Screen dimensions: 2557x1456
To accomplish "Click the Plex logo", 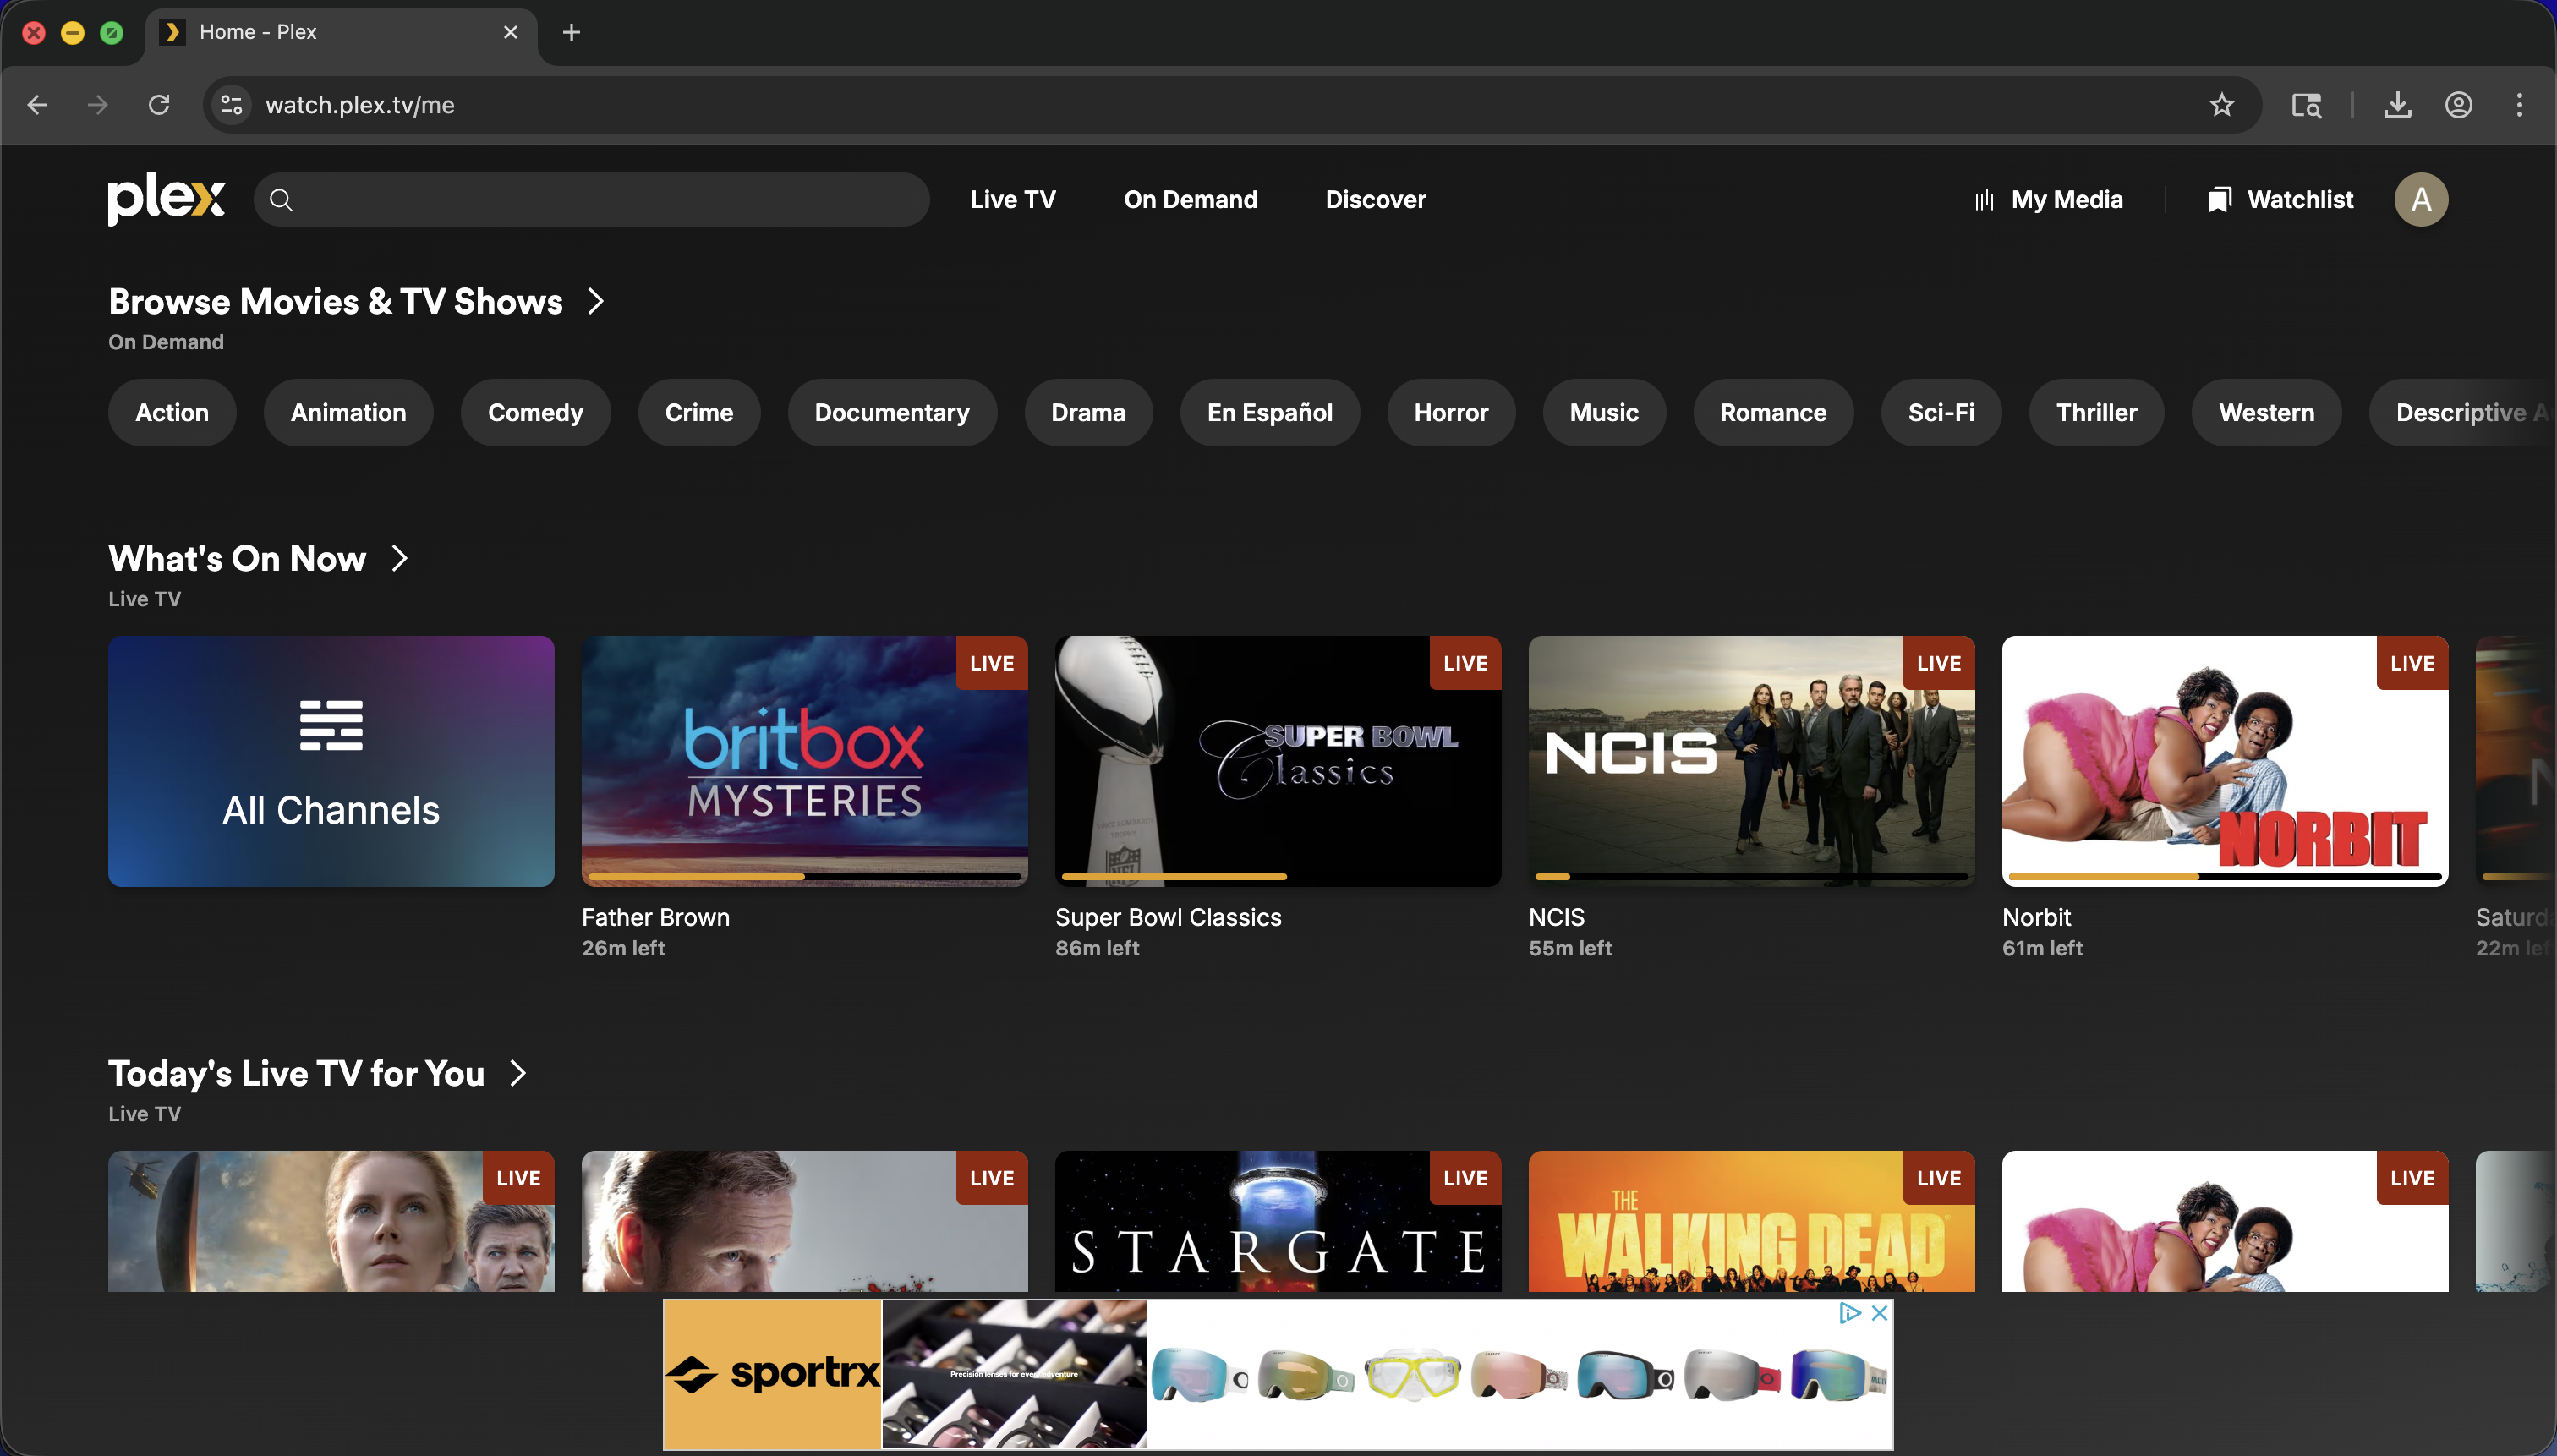I will (166, 199).
